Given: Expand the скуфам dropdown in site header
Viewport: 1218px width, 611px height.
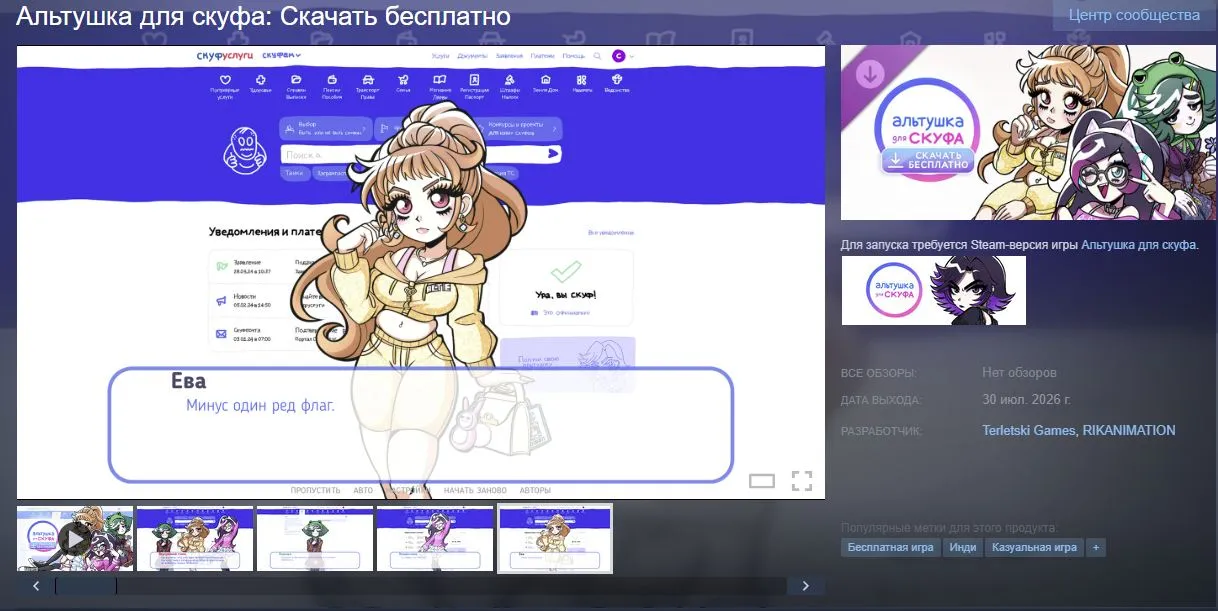Looking at the screenshot, I should [281, 56].
